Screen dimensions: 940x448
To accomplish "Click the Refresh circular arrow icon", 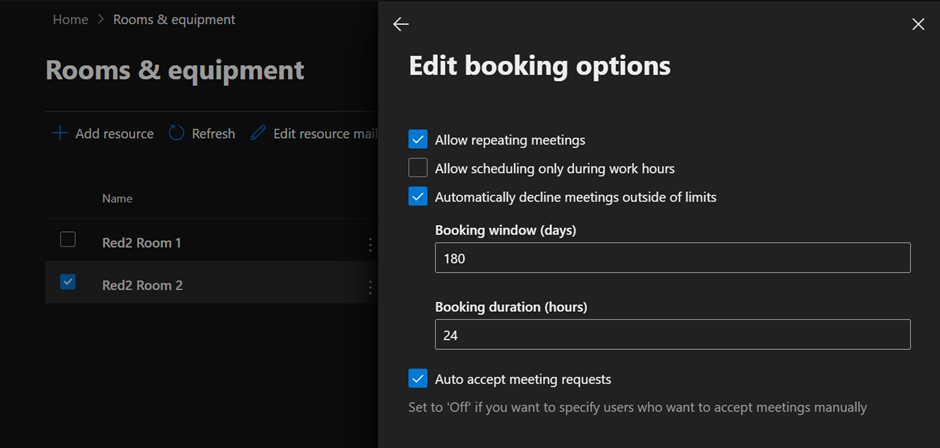I will tap(176, 133).
